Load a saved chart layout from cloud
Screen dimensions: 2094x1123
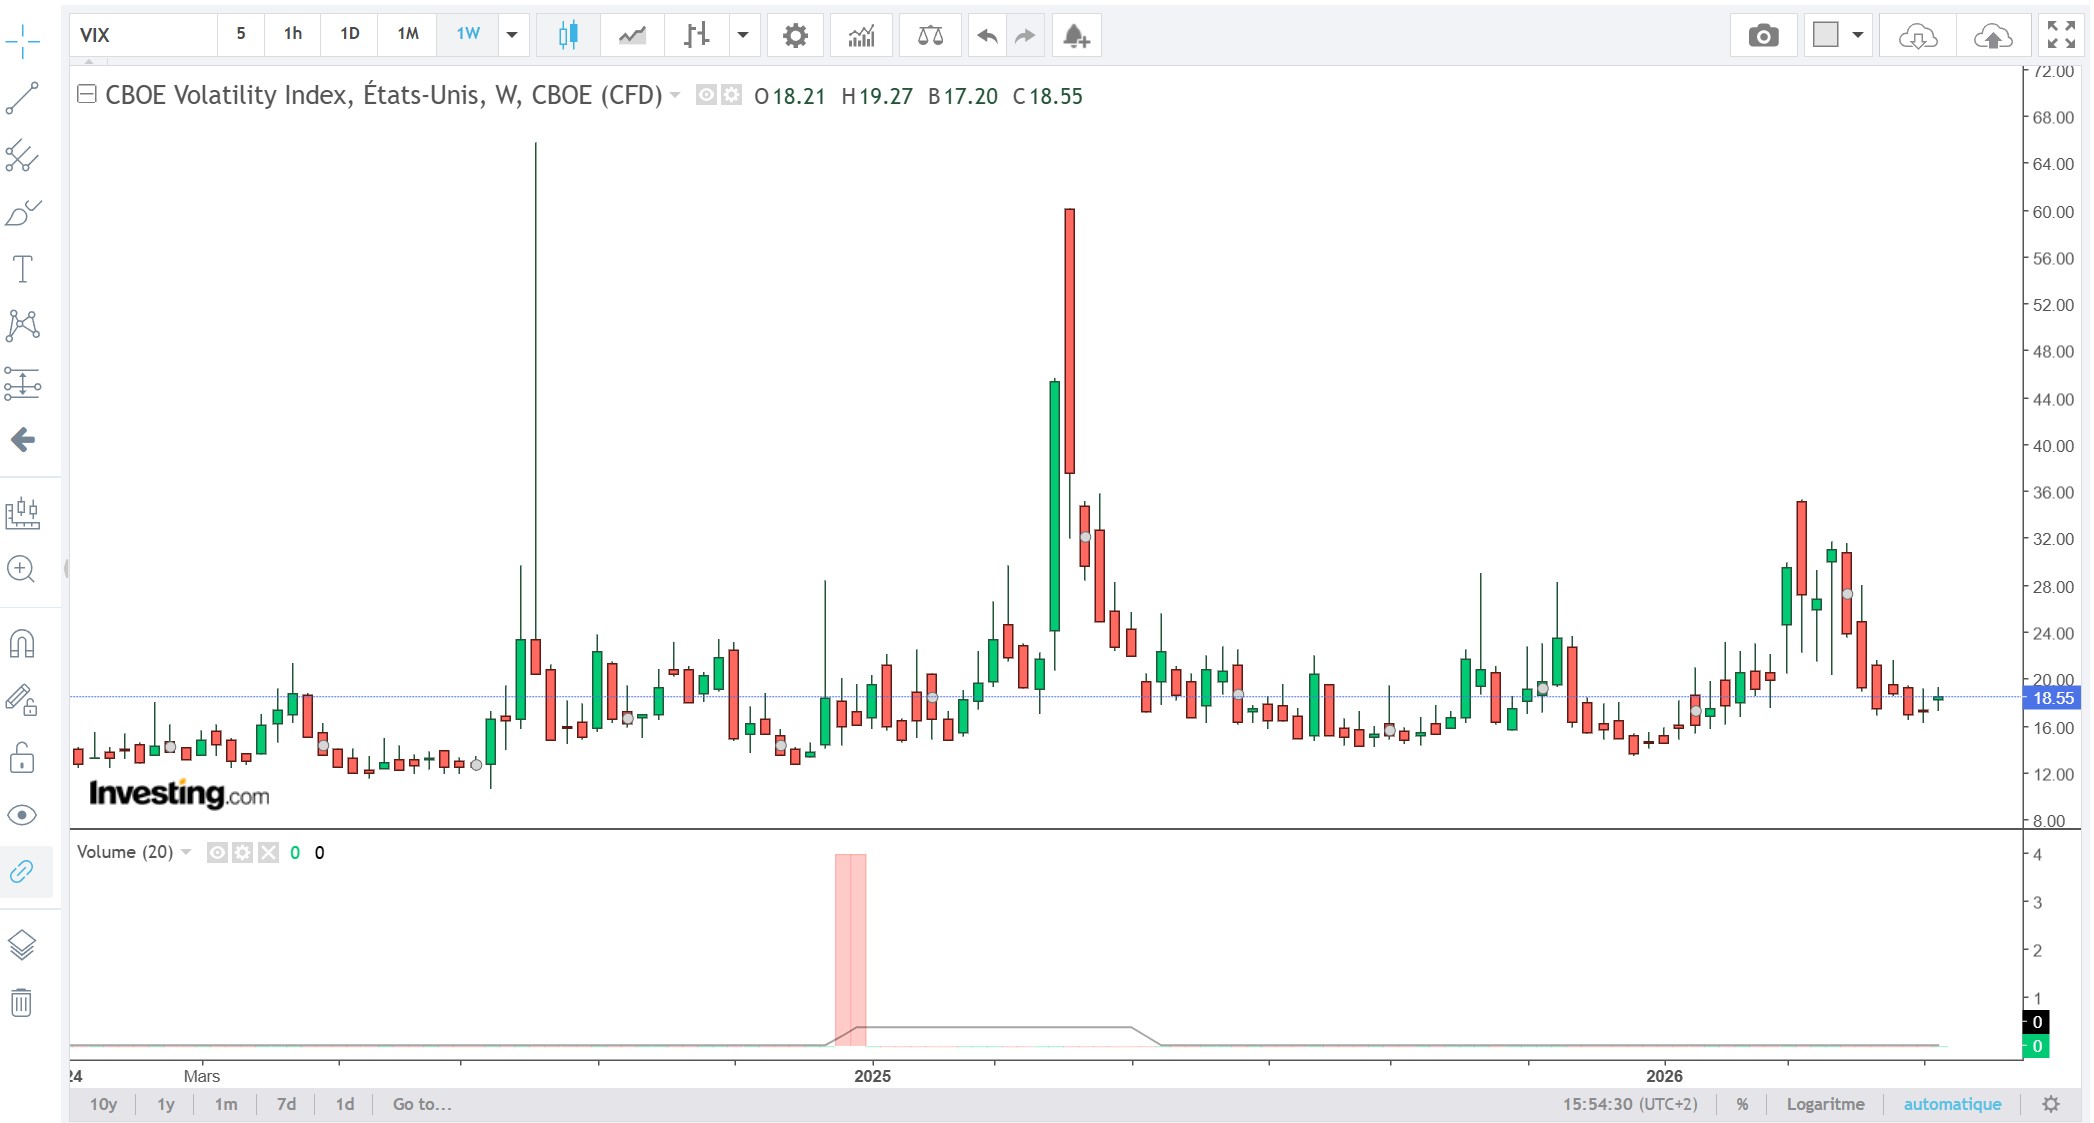pyautogui.click(x=1917, y=36)
